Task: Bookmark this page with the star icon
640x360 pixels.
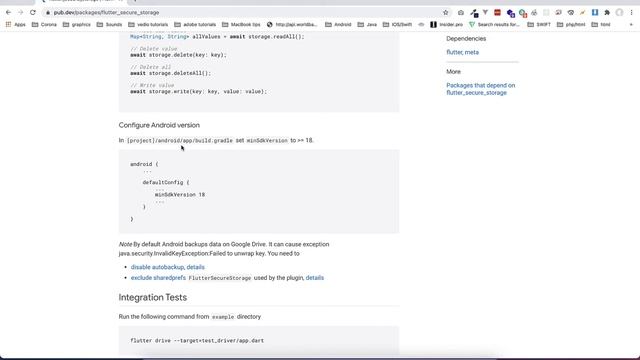Action: [446, 13]
